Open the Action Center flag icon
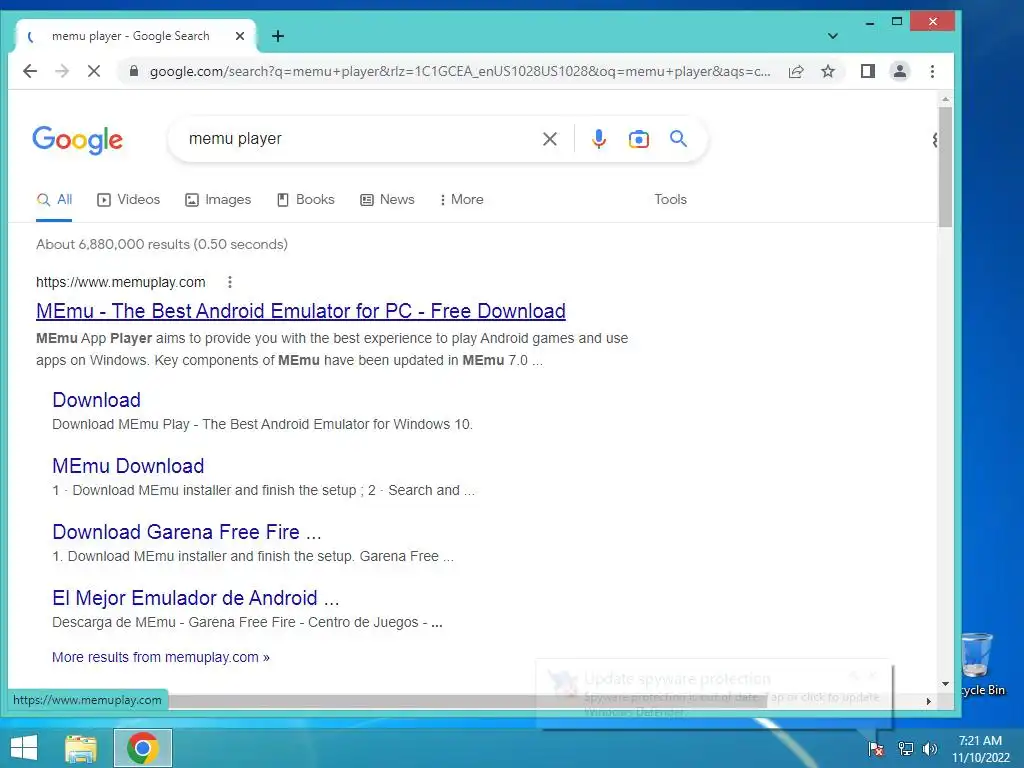Screen dimensions: 1024x768 coord(876,748)
